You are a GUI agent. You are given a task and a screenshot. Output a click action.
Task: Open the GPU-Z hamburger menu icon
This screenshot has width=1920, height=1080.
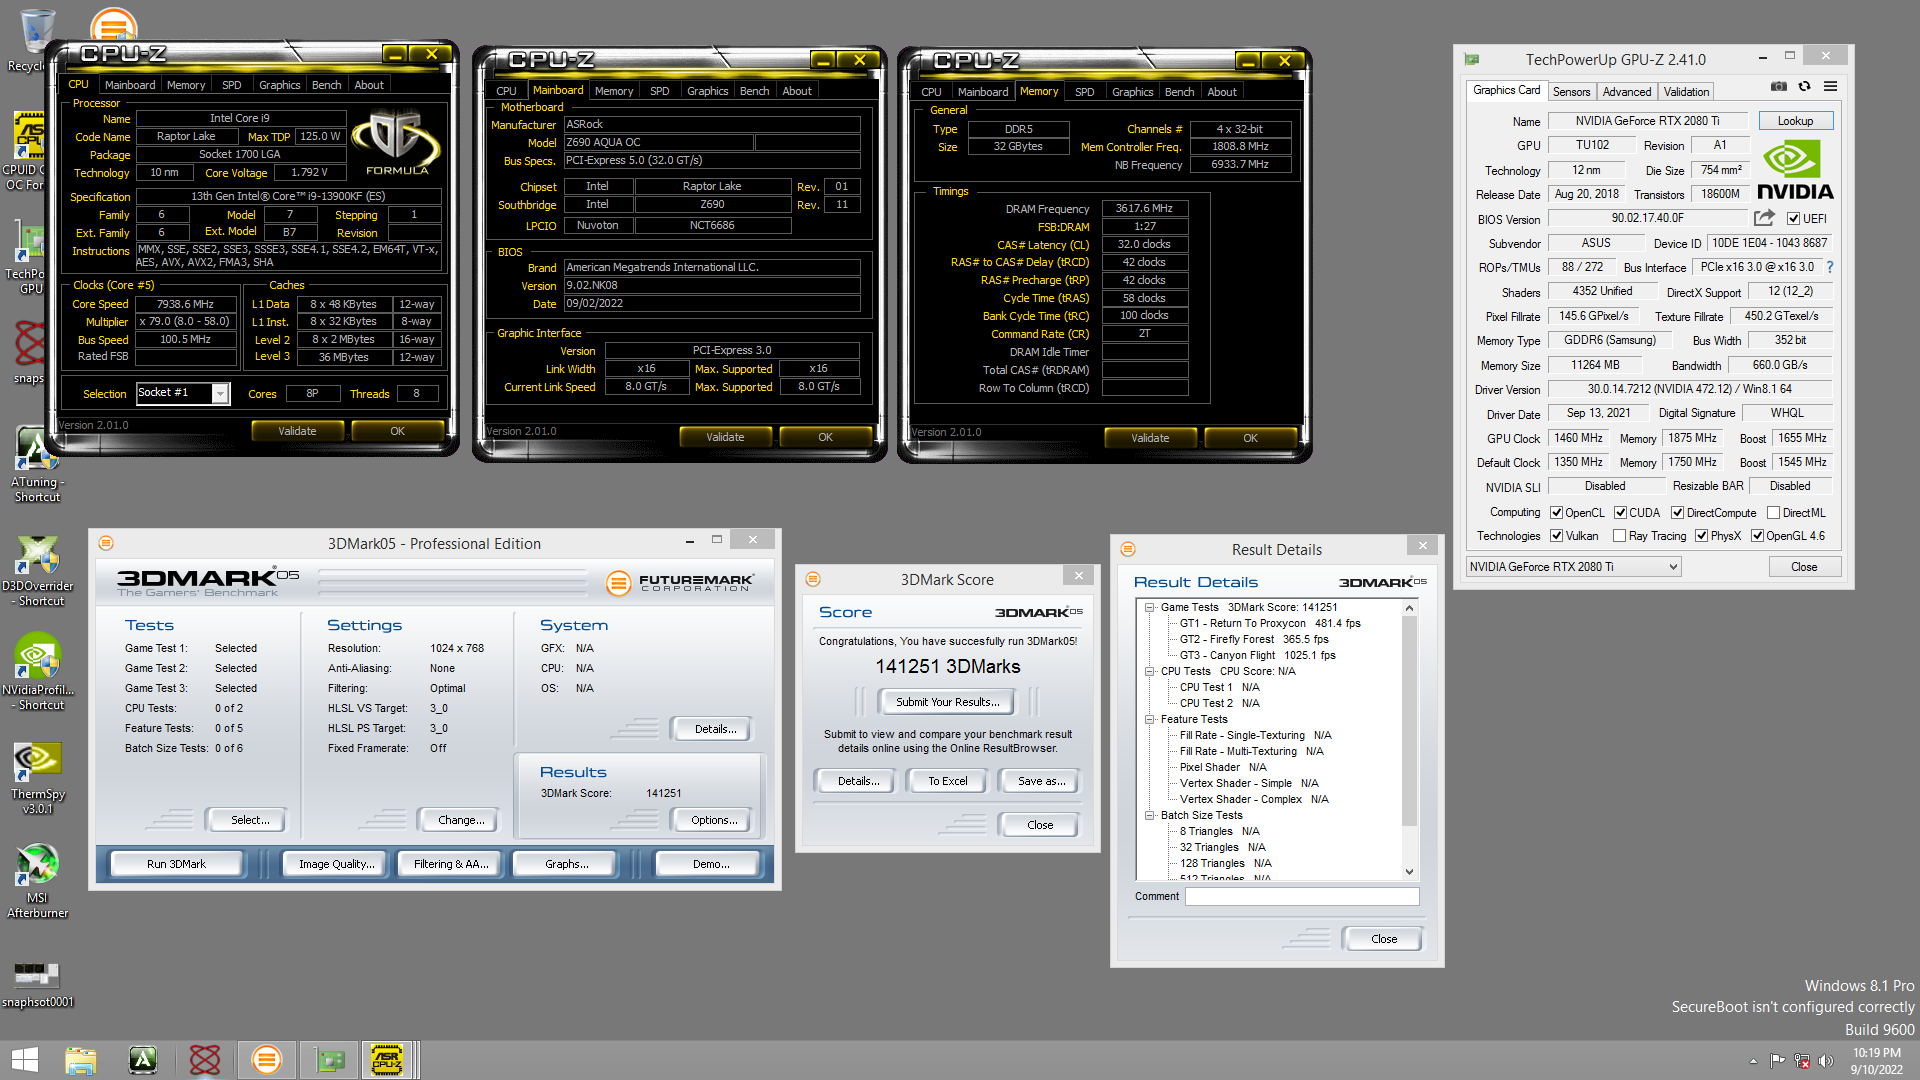(x=1830, y=87)
